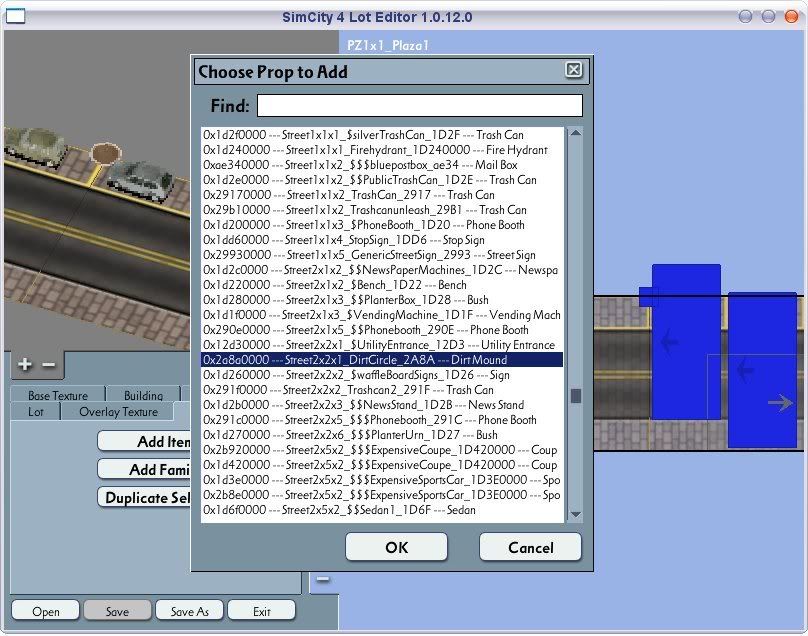Confirm the prop choice with OK

(x=396, y=547)
